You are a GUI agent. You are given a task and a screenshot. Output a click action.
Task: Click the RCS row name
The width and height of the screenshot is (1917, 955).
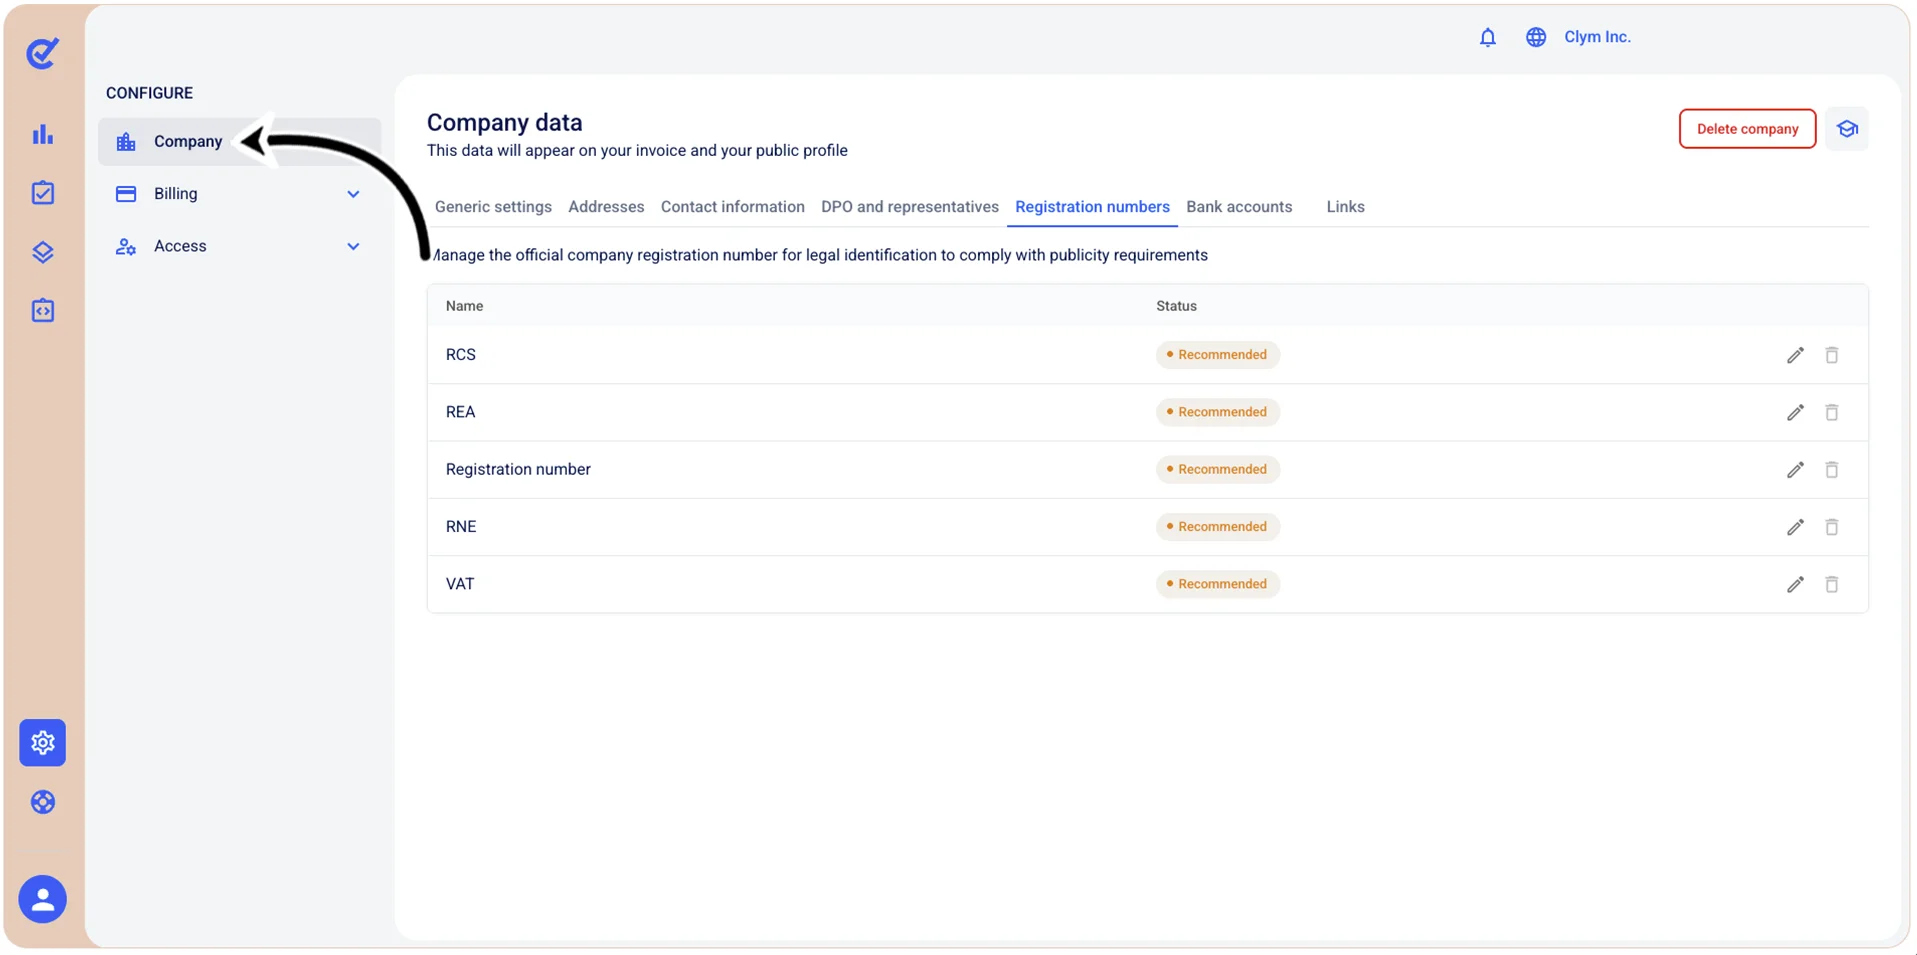(461, 355)
